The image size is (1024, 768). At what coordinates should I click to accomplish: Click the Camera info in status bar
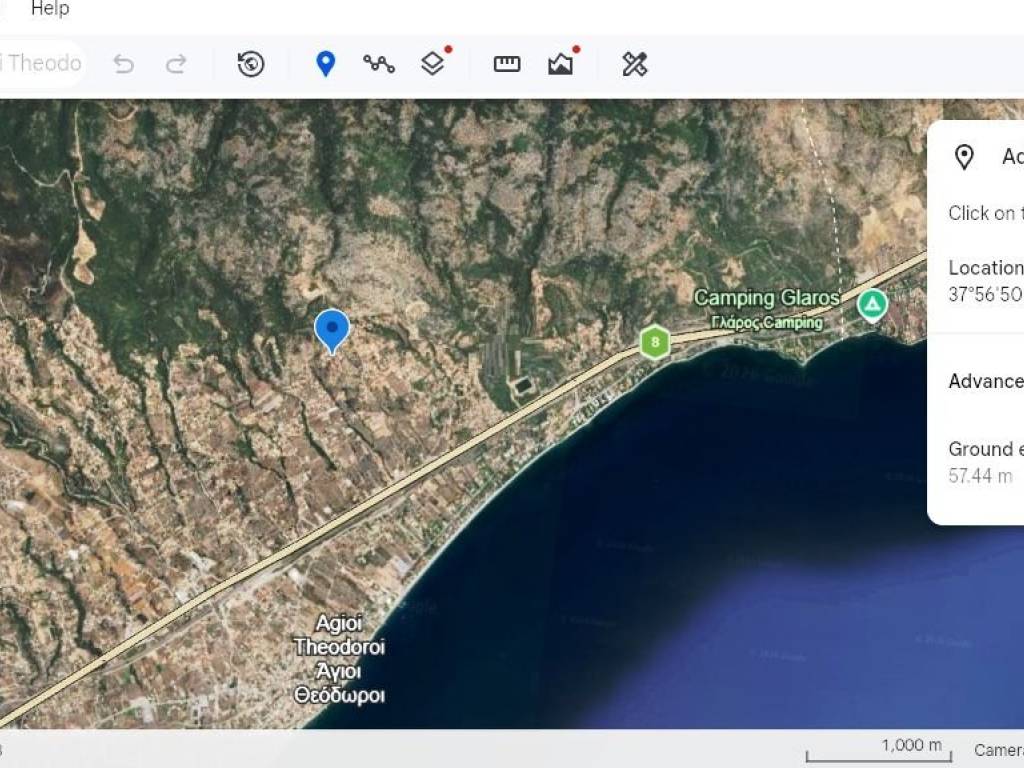[x=998, y=750]
